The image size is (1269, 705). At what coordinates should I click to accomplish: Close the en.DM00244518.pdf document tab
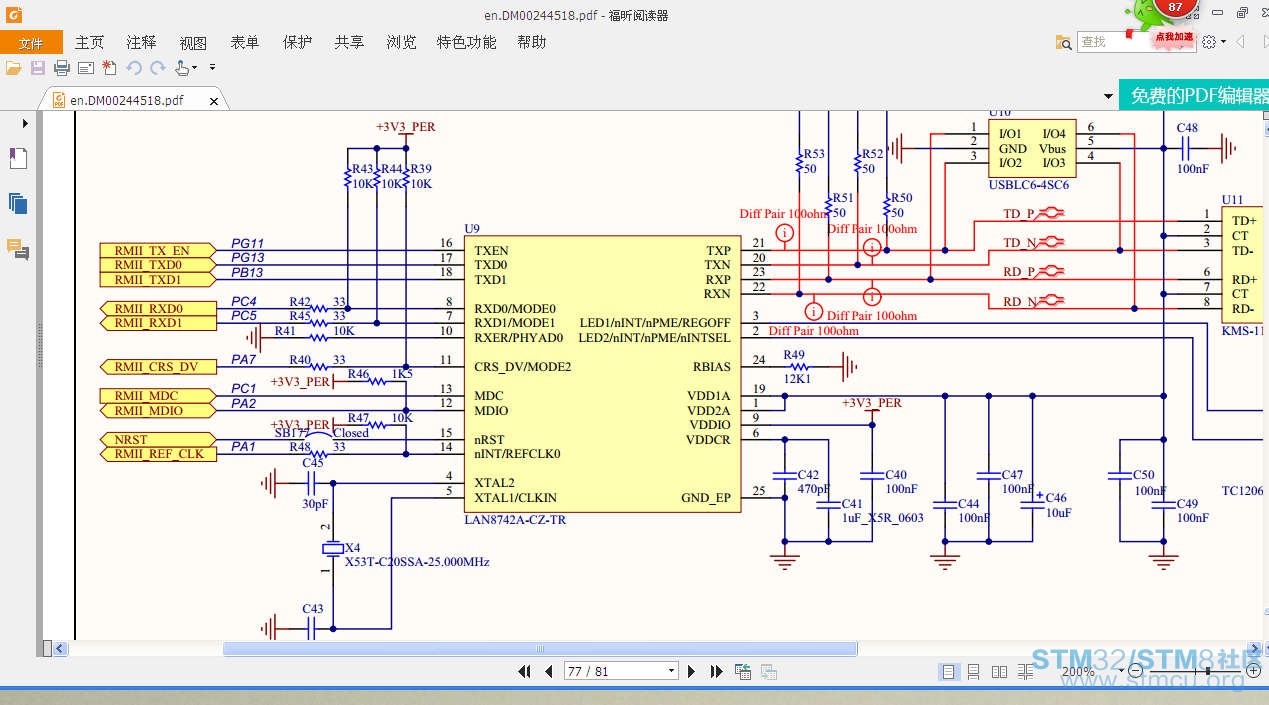pyautogui.click(x=213, y=100)
